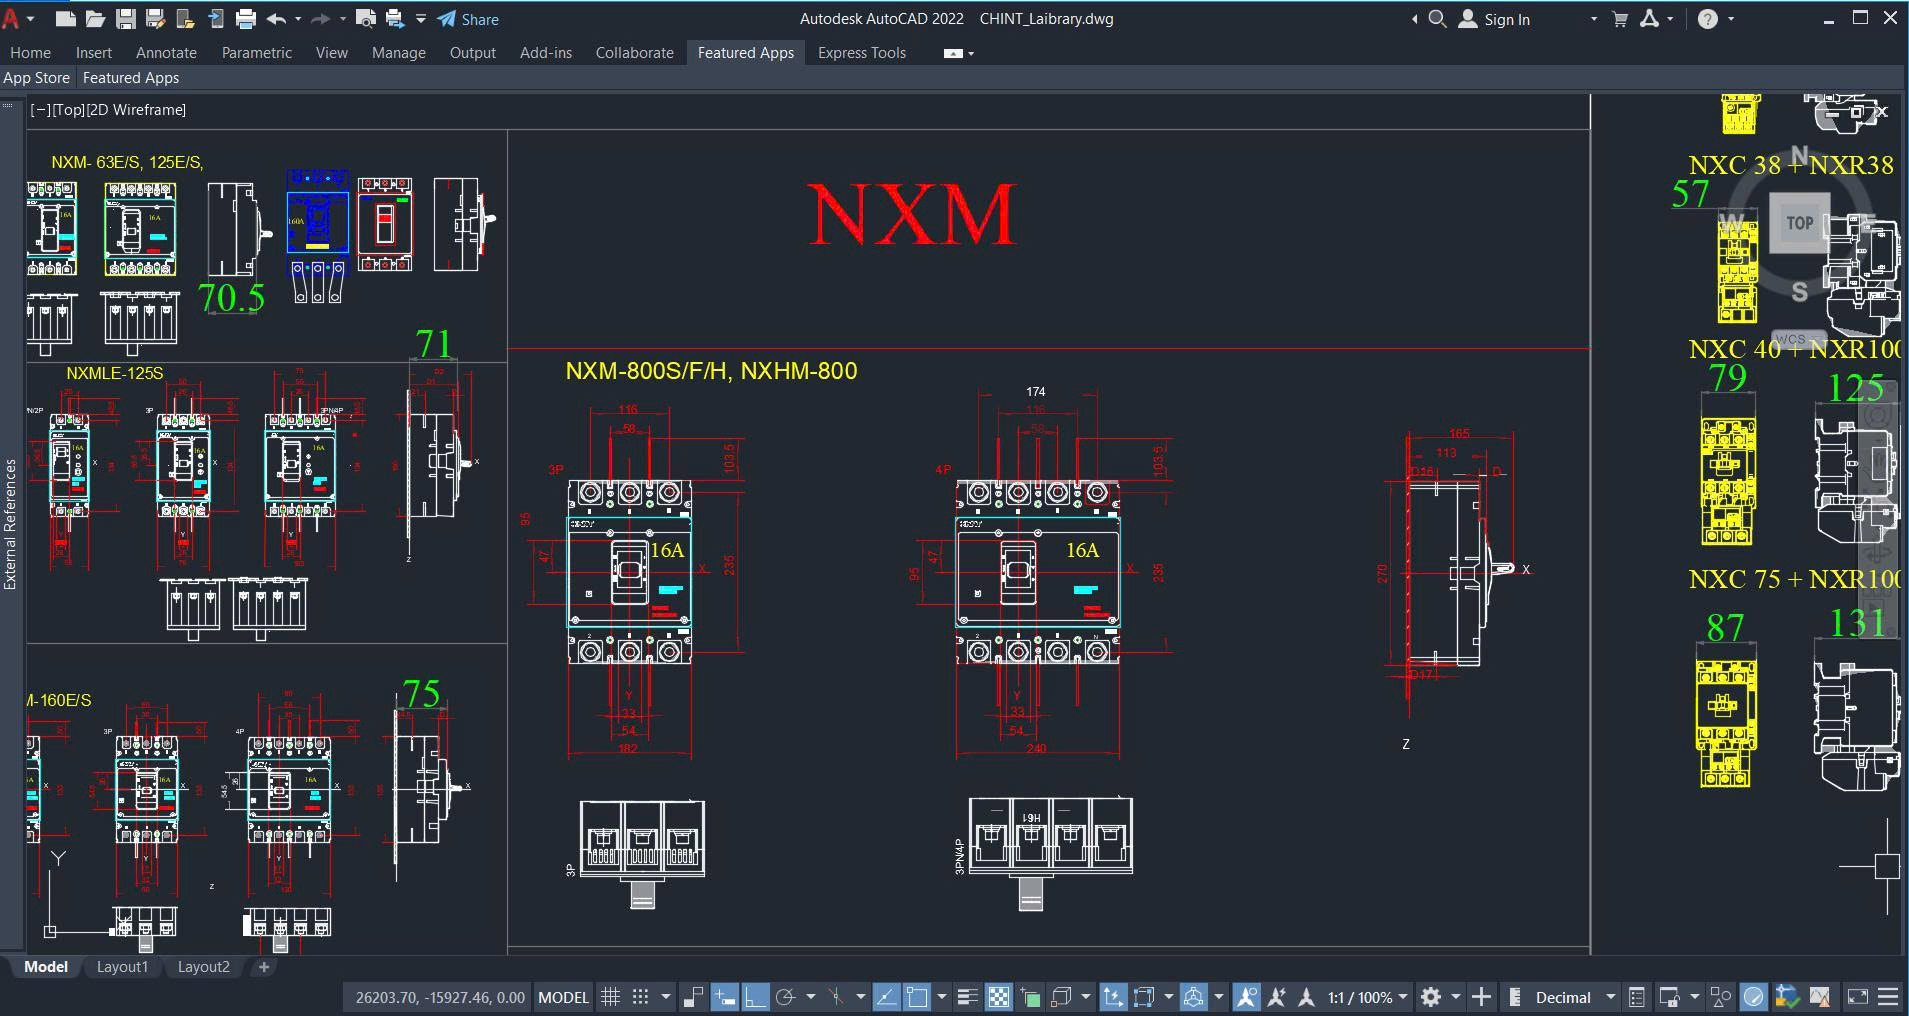
Task: Click the Undo arrow icon
Action: point(277,19)
